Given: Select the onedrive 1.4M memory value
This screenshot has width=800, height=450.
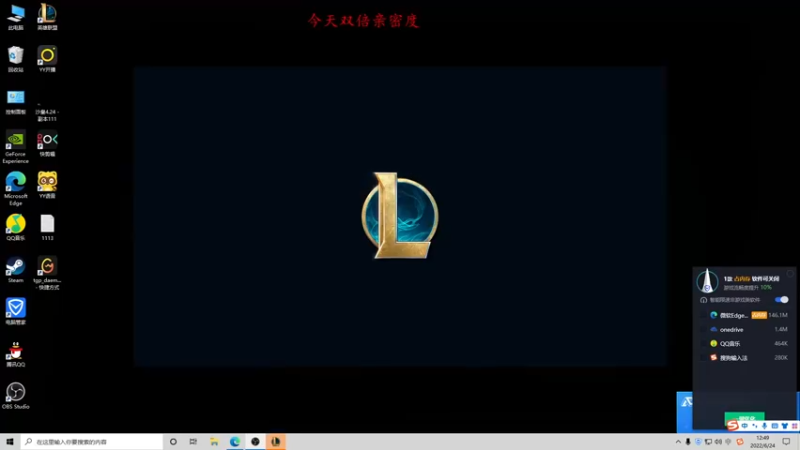Looking at the screenshot, I should click(781, 330).
